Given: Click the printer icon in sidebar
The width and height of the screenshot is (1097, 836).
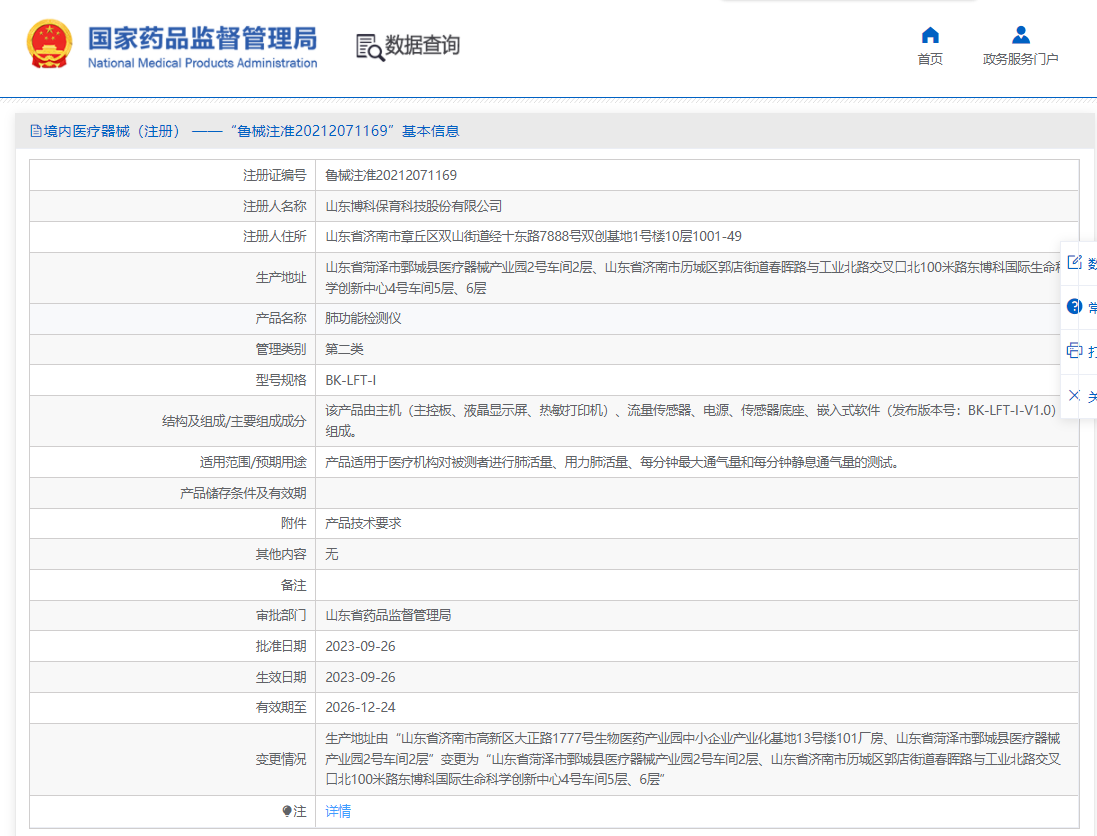Looking at the screenshot, I should point(1074,350).
